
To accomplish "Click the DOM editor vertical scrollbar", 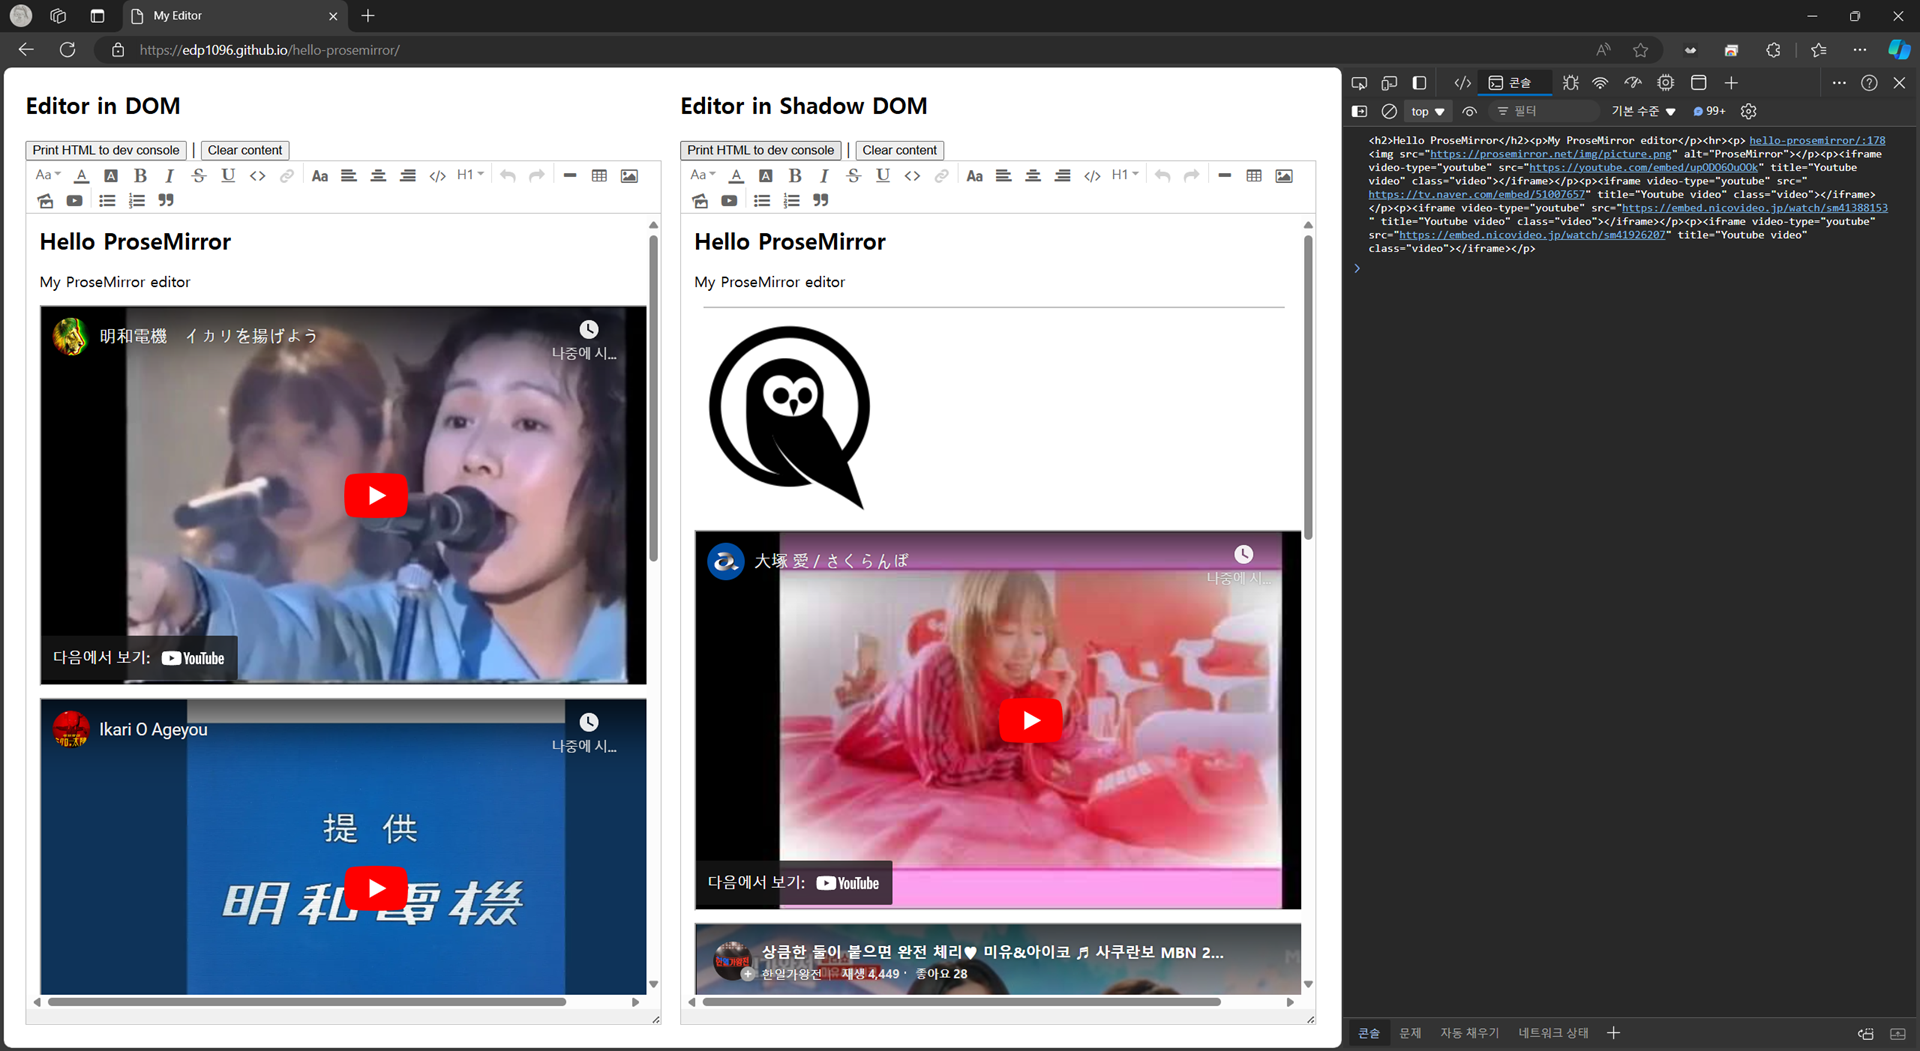I will click(653, 400).
